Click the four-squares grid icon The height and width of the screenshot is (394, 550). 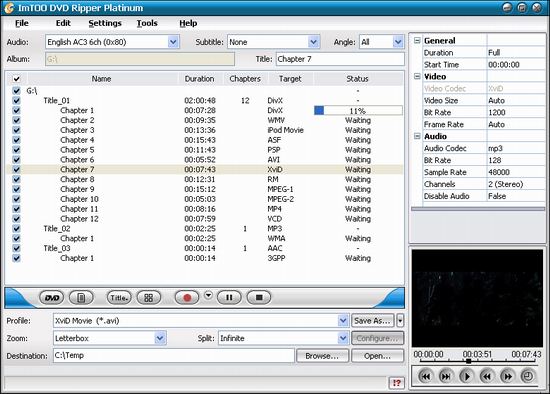tap(148, 298)
